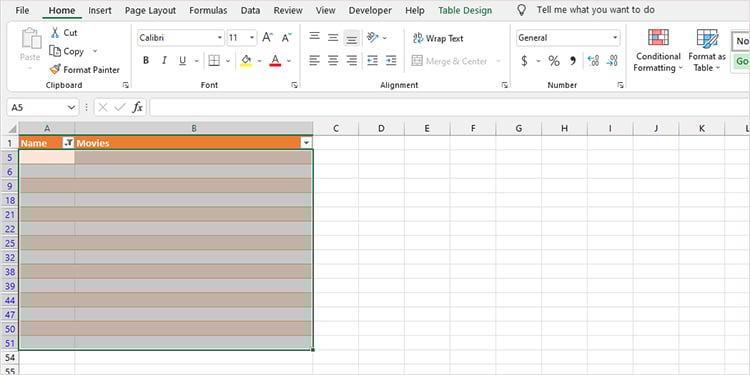Image resolution: width=750 pixels, height=375 pixels.
Task: Activate the Format Painter brush
Action: (85, 70)
